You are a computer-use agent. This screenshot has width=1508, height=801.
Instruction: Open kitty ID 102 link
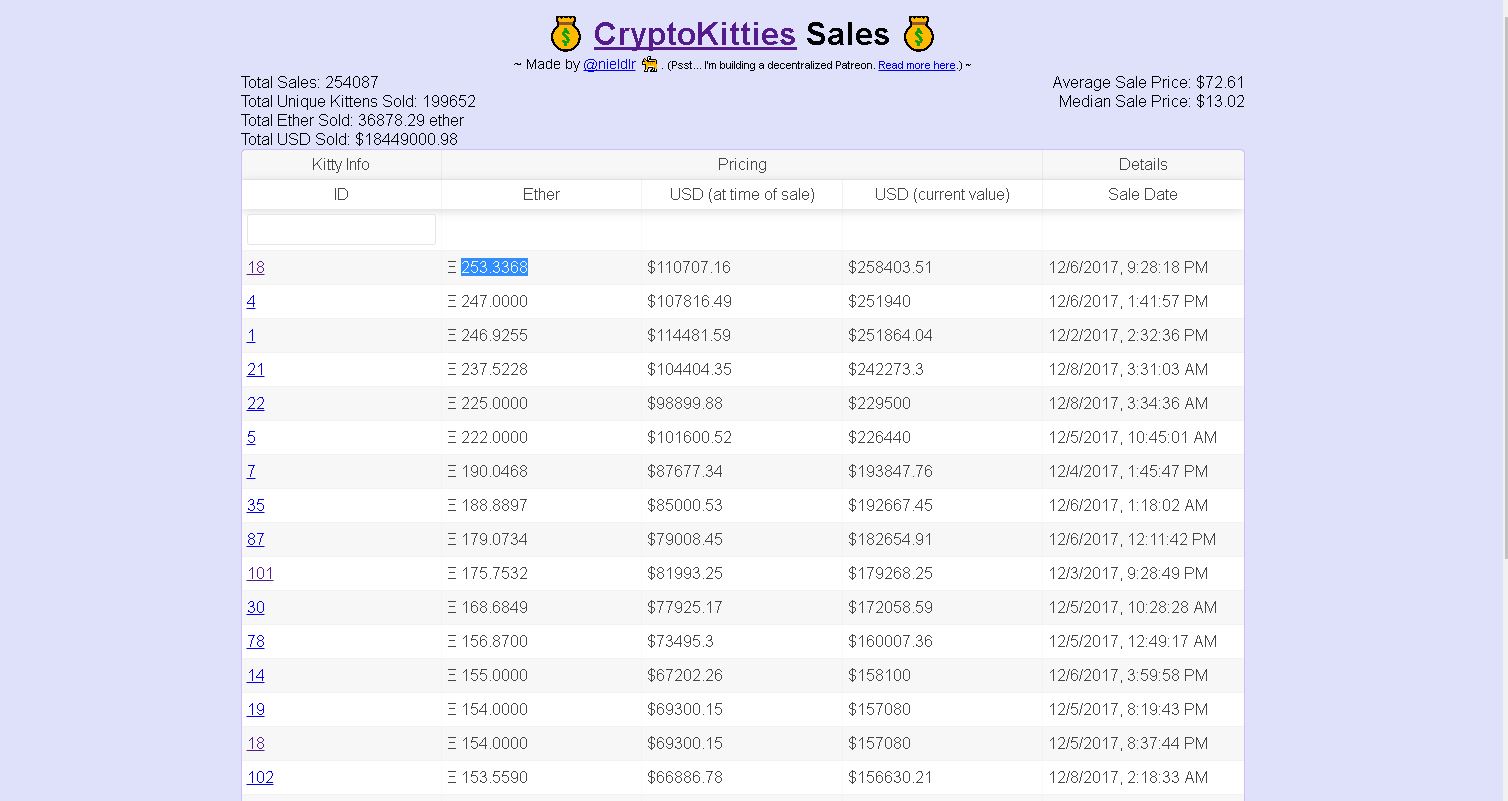[260, 777]
